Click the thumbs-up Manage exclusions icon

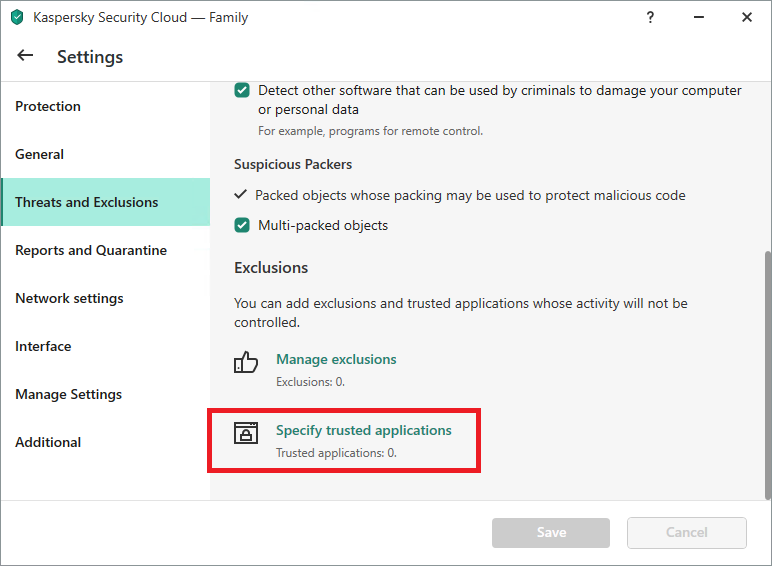245,361
